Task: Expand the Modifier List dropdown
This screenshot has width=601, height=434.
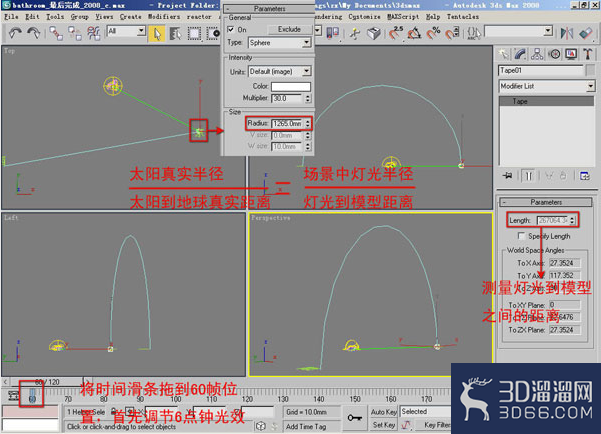Action: click(547, 86)
